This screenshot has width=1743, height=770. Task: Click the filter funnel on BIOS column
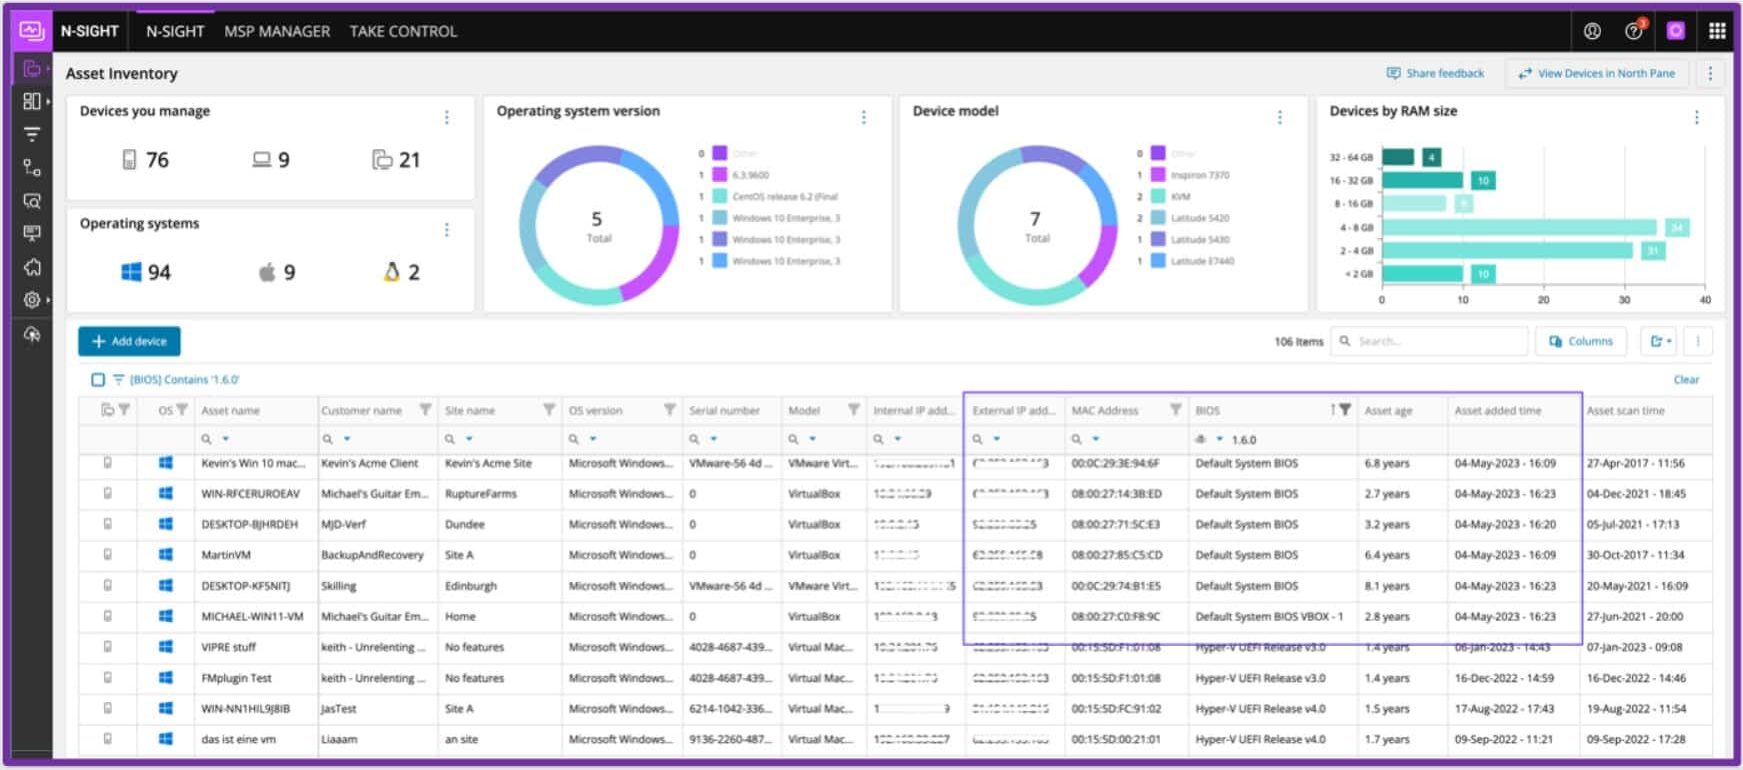(1345, 410)
